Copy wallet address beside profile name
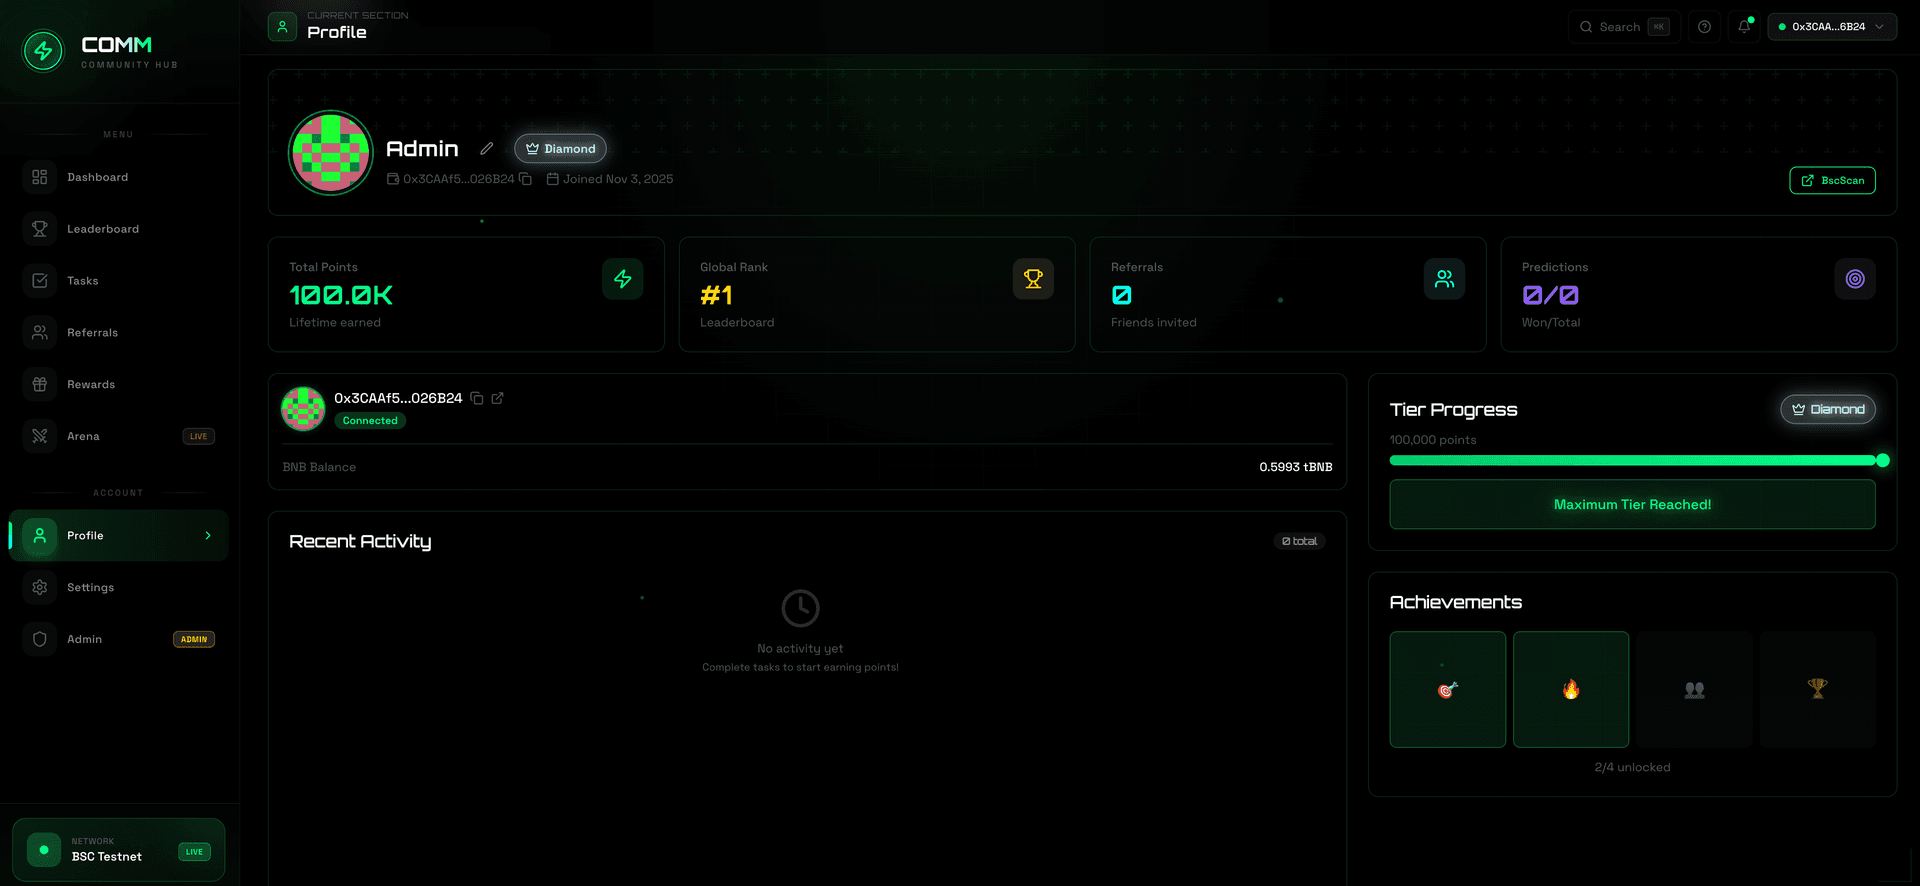Screen dimensions: 1920x886 pos(525,179)
